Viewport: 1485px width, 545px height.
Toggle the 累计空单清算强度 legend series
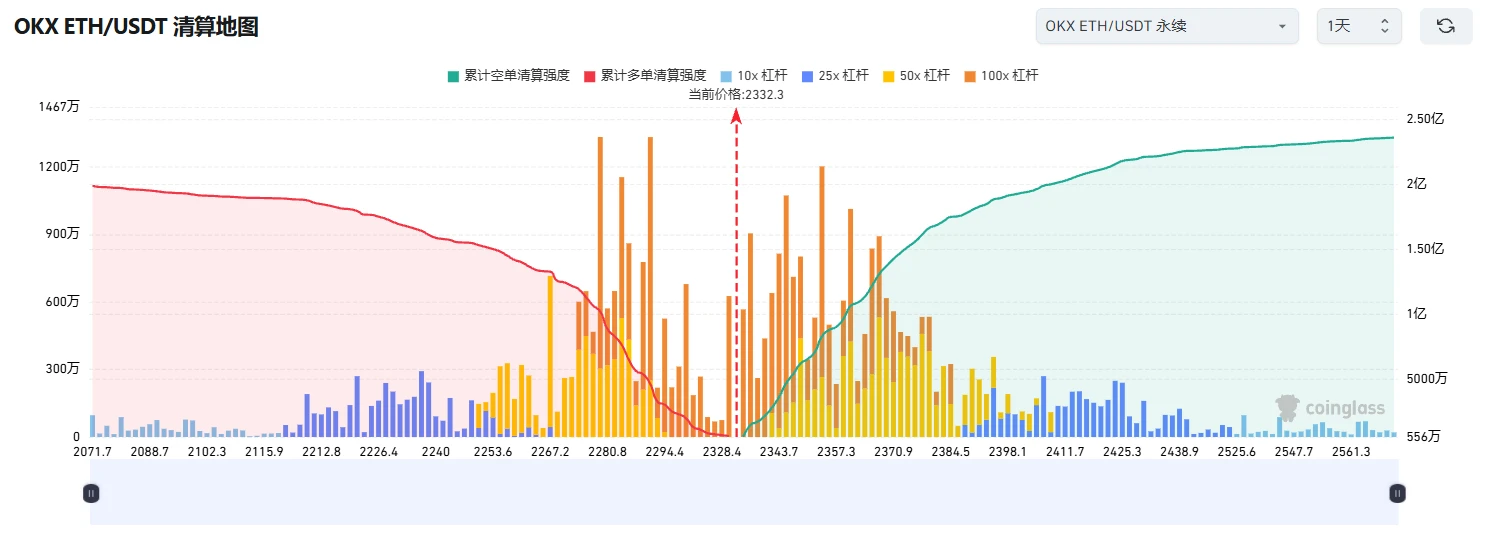pyautogui.click(x=508, y=75)
